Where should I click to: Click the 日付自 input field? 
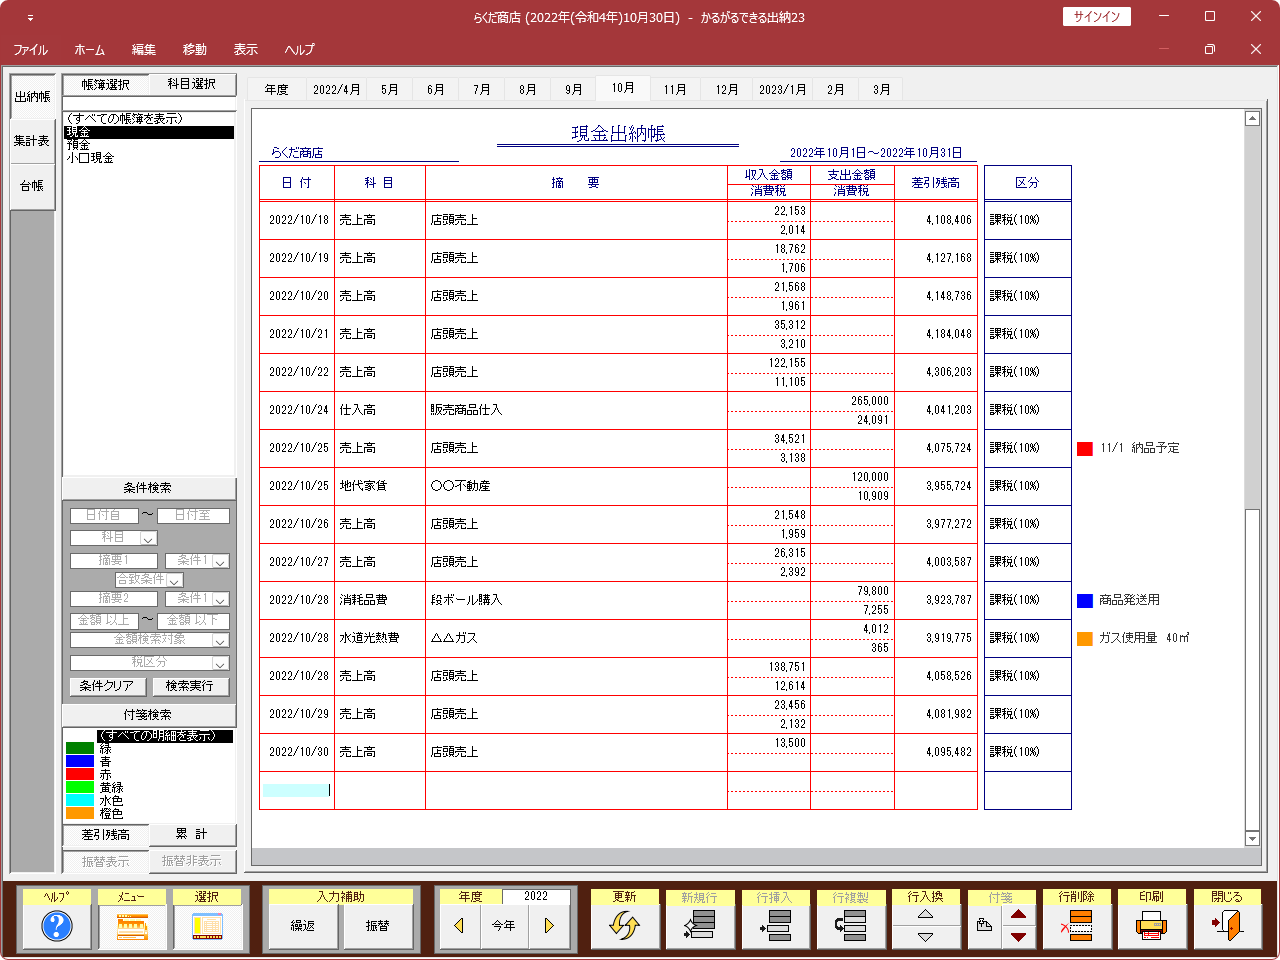coord(104,516)
